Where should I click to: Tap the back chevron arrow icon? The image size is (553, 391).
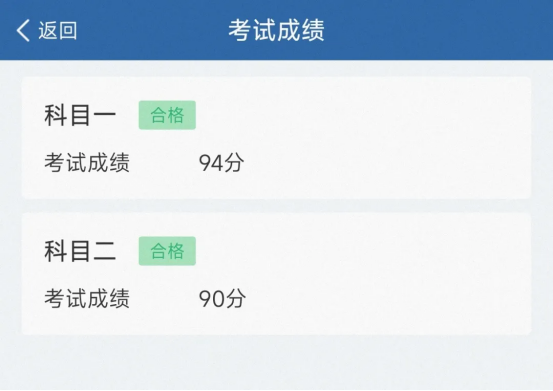pos(23,30)
